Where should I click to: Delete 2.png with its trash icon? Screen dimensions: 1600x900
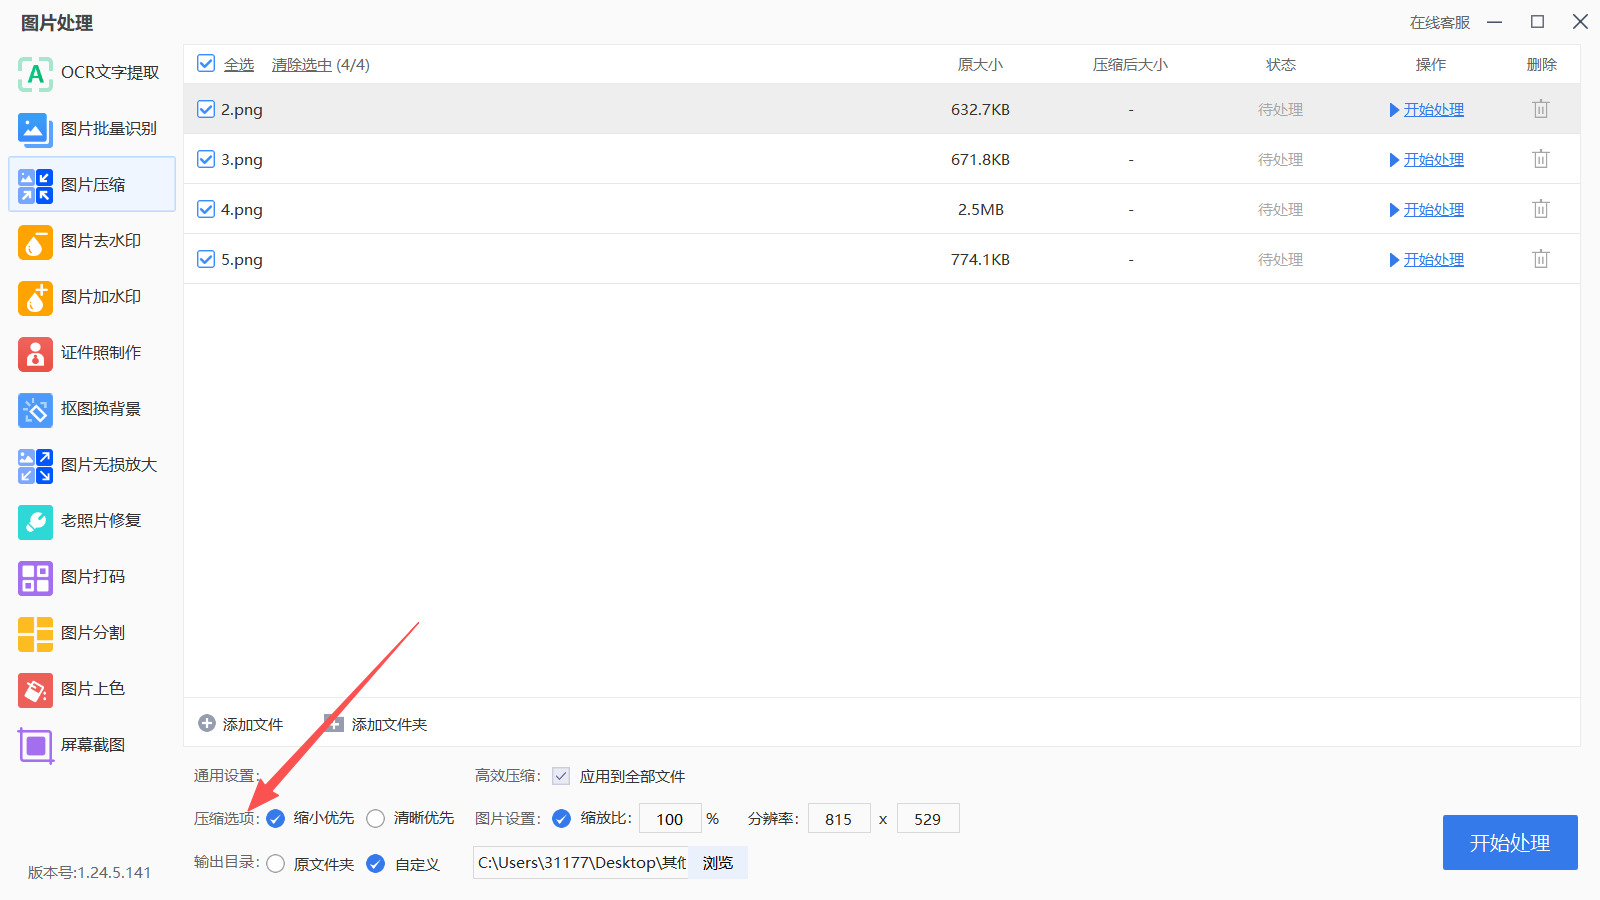[x=1541, y=109]
